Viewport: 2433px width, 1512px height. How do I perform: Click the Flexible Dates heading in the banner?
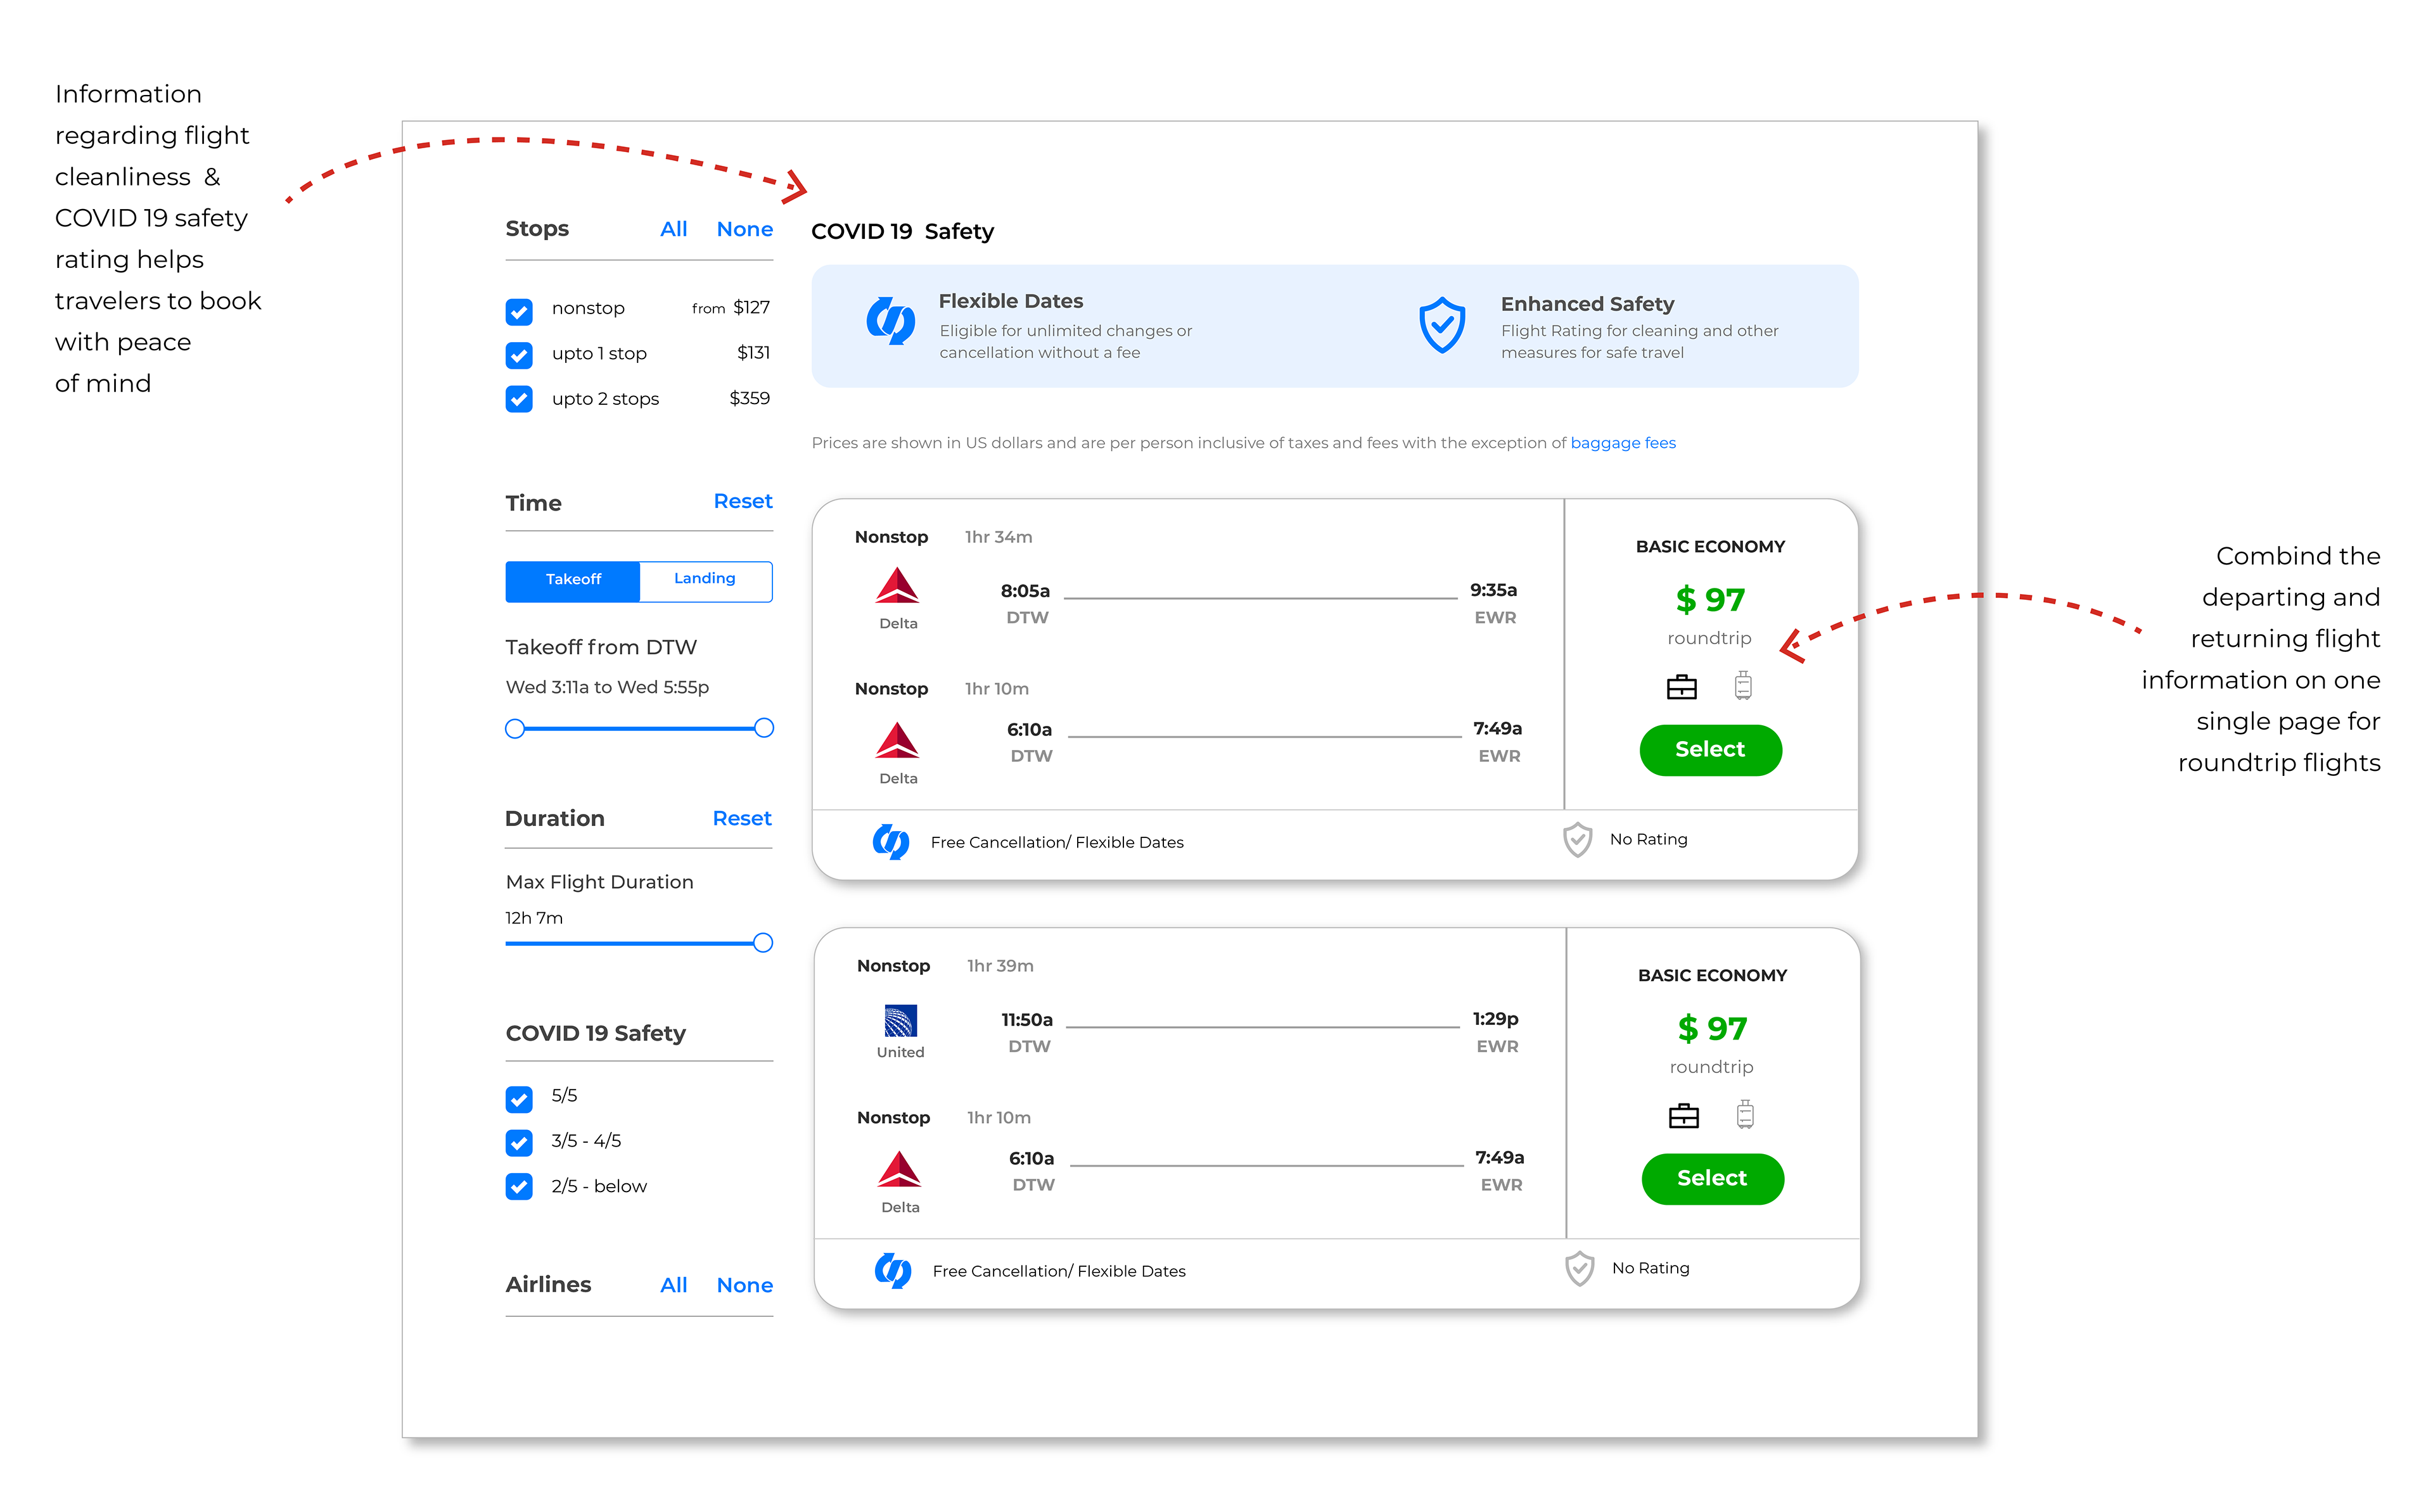(1010, 301)
